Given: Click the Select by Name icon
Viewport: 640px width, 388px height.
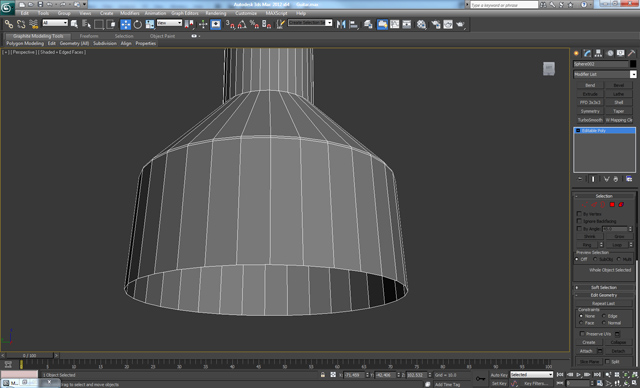Looking at the screenshot, I should point(87,24).
